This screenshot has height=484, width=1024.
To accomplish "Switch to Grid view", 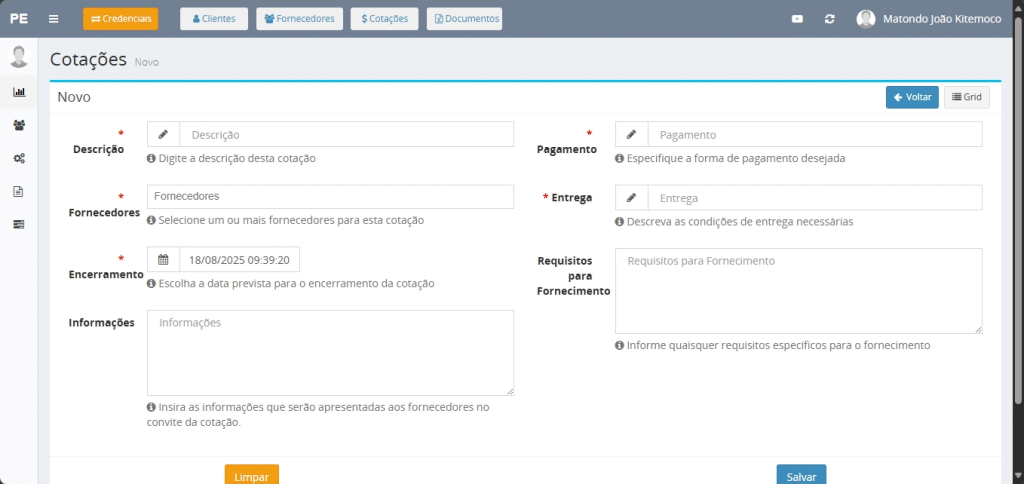I will [x=967, y=97].
